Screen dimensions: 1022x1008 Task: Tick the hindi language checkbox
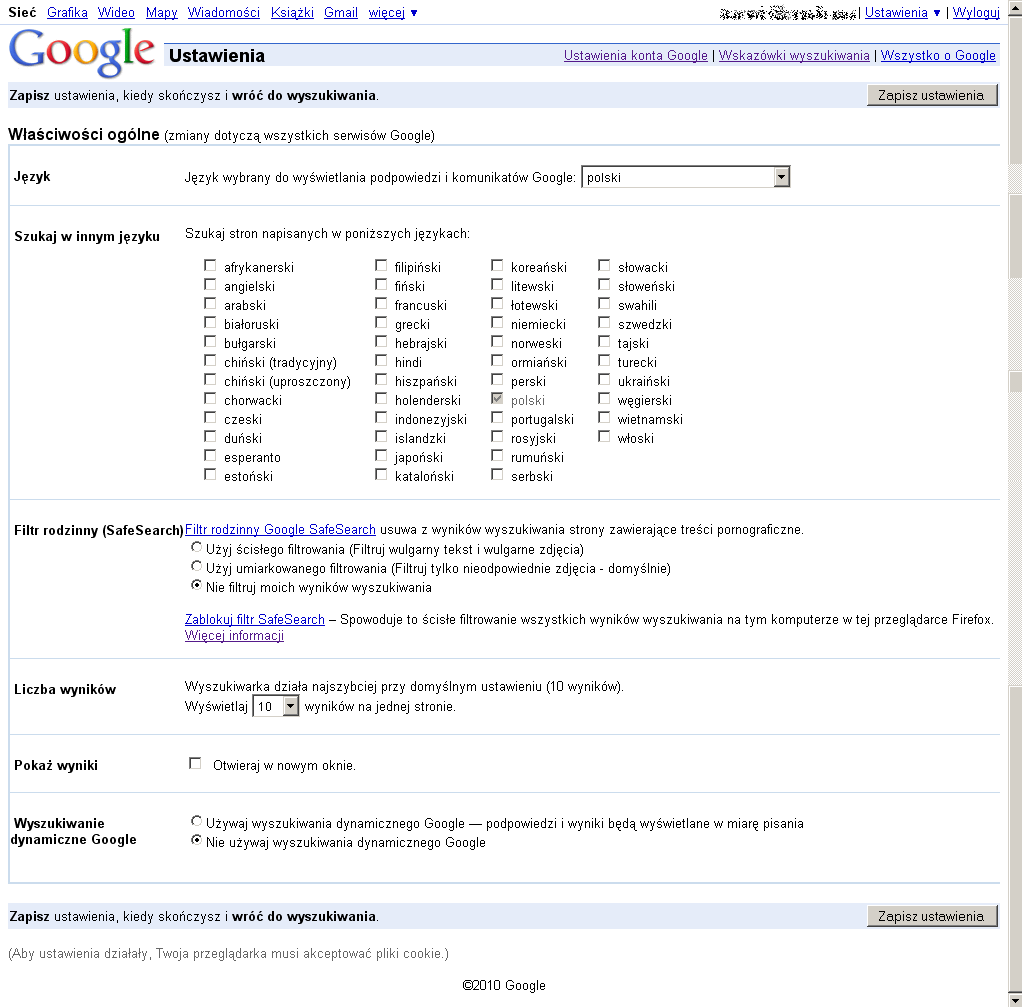click(381, 361)
